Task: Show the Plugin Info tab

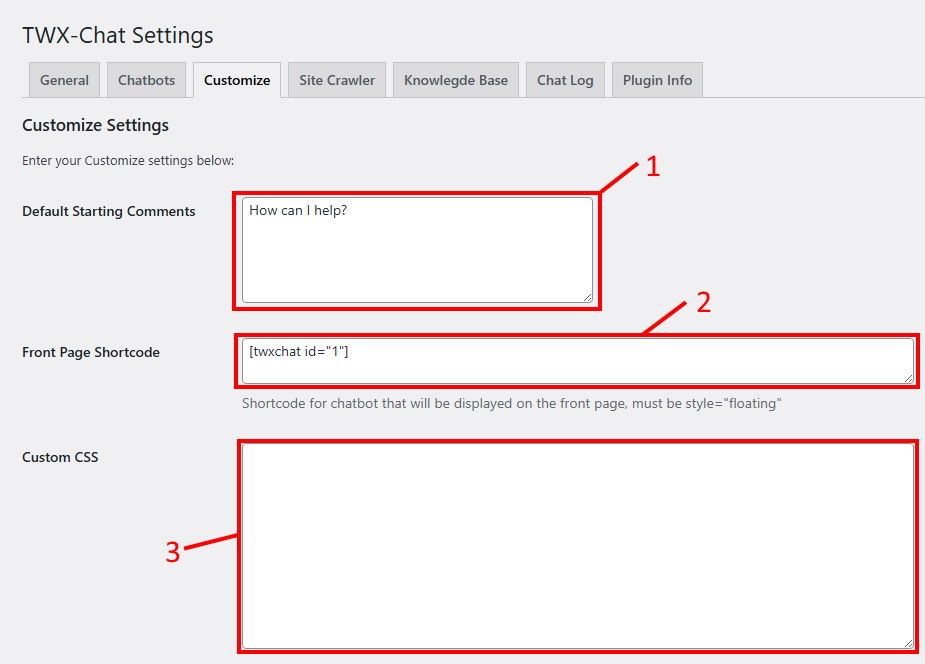Action: [657, 80]
